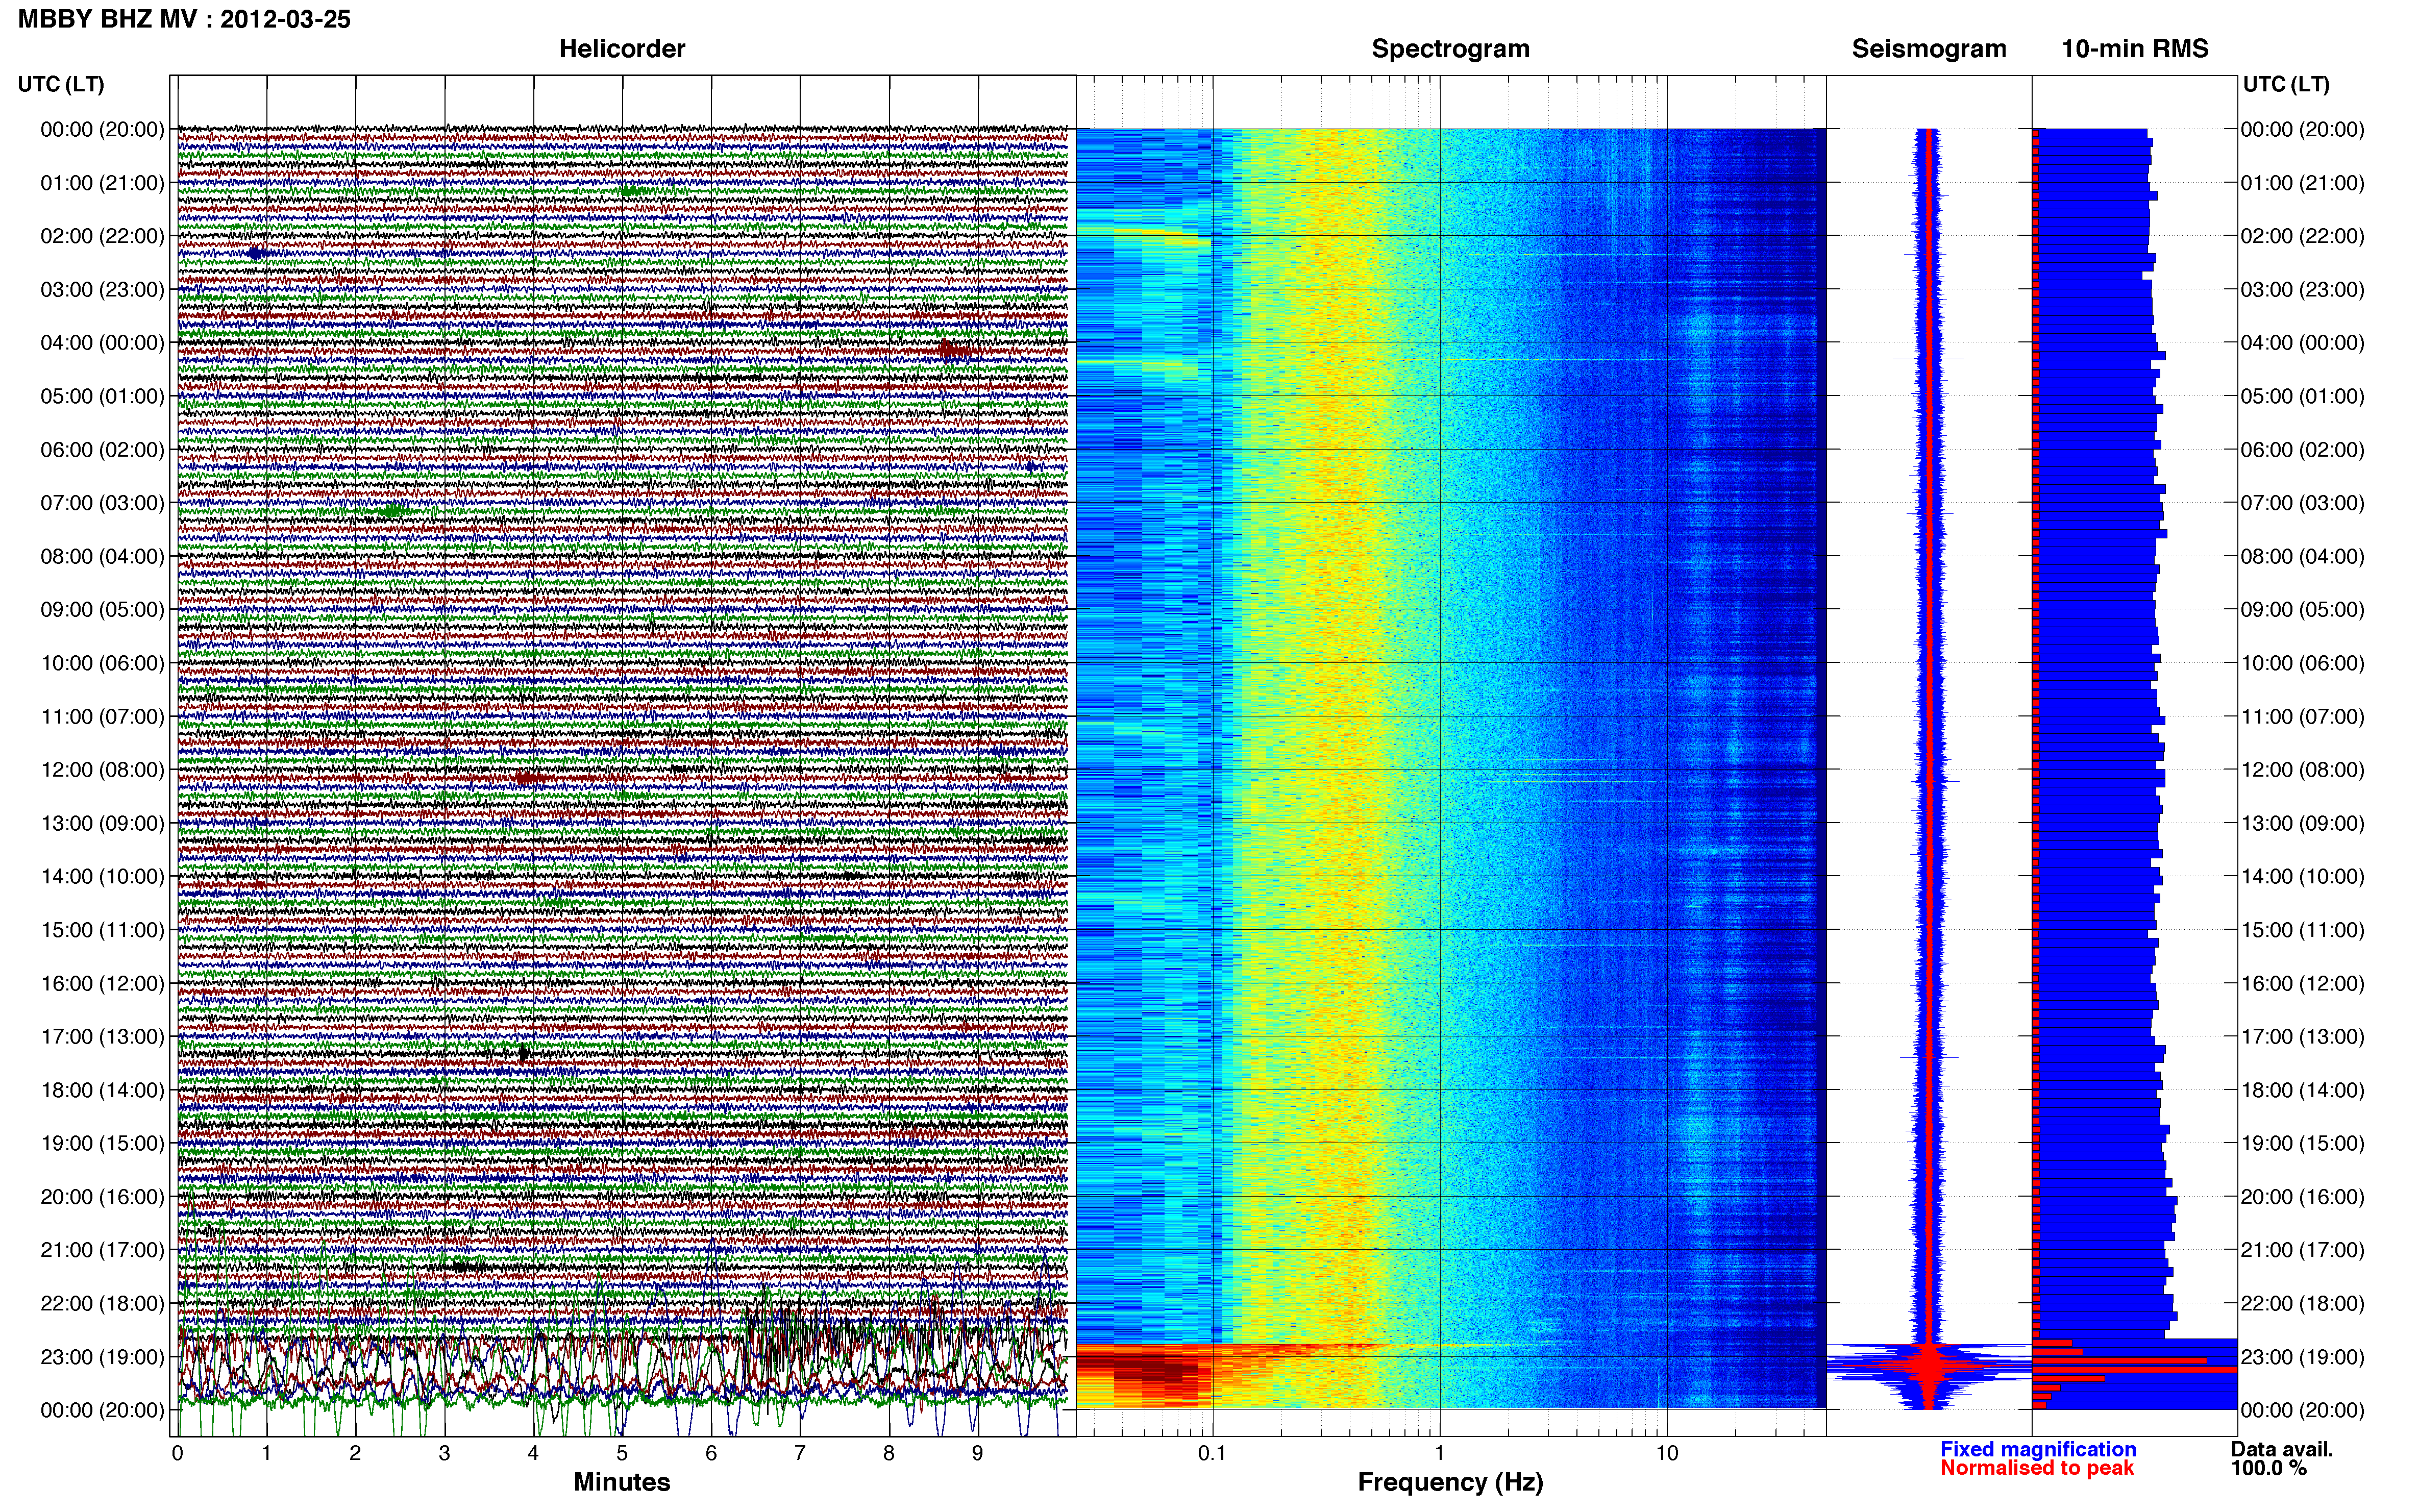The width and height of the screenshot is (2419, 1512).
Task: Click the left 'UTC (LT)' axis label
Action: pyautogui.click(x=61, y=84)
